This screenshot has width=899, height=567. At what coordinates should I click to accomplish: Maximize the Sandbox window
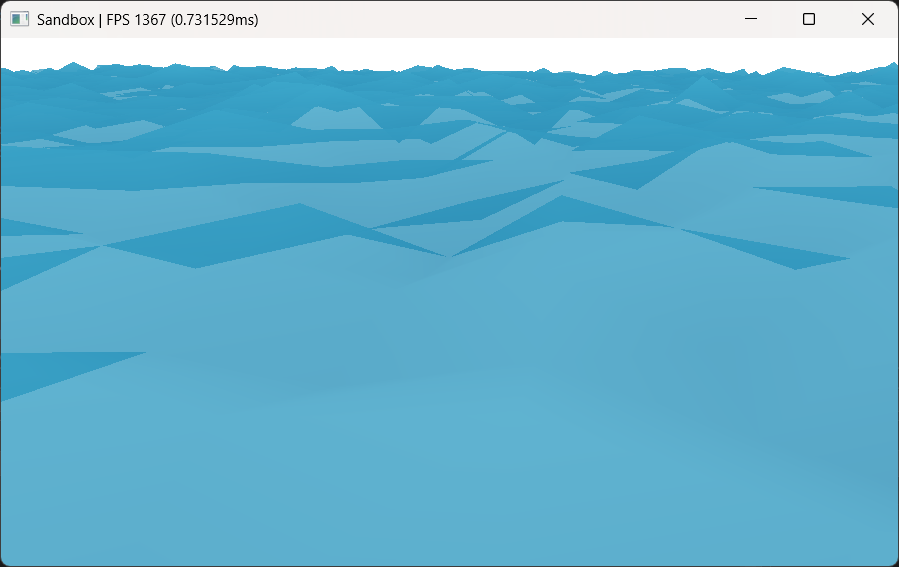[x=808, y=19]
